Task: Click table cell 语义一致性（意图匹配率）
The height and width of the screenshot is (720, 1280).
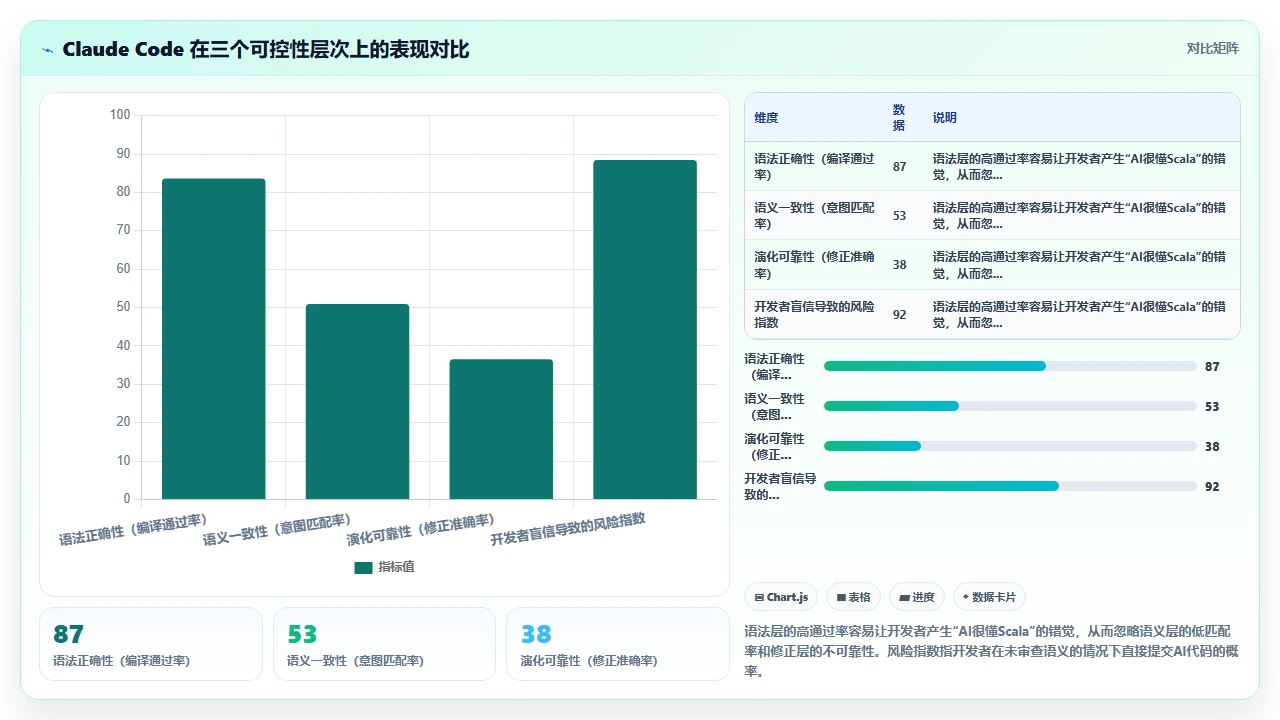Action: (814, 216)
